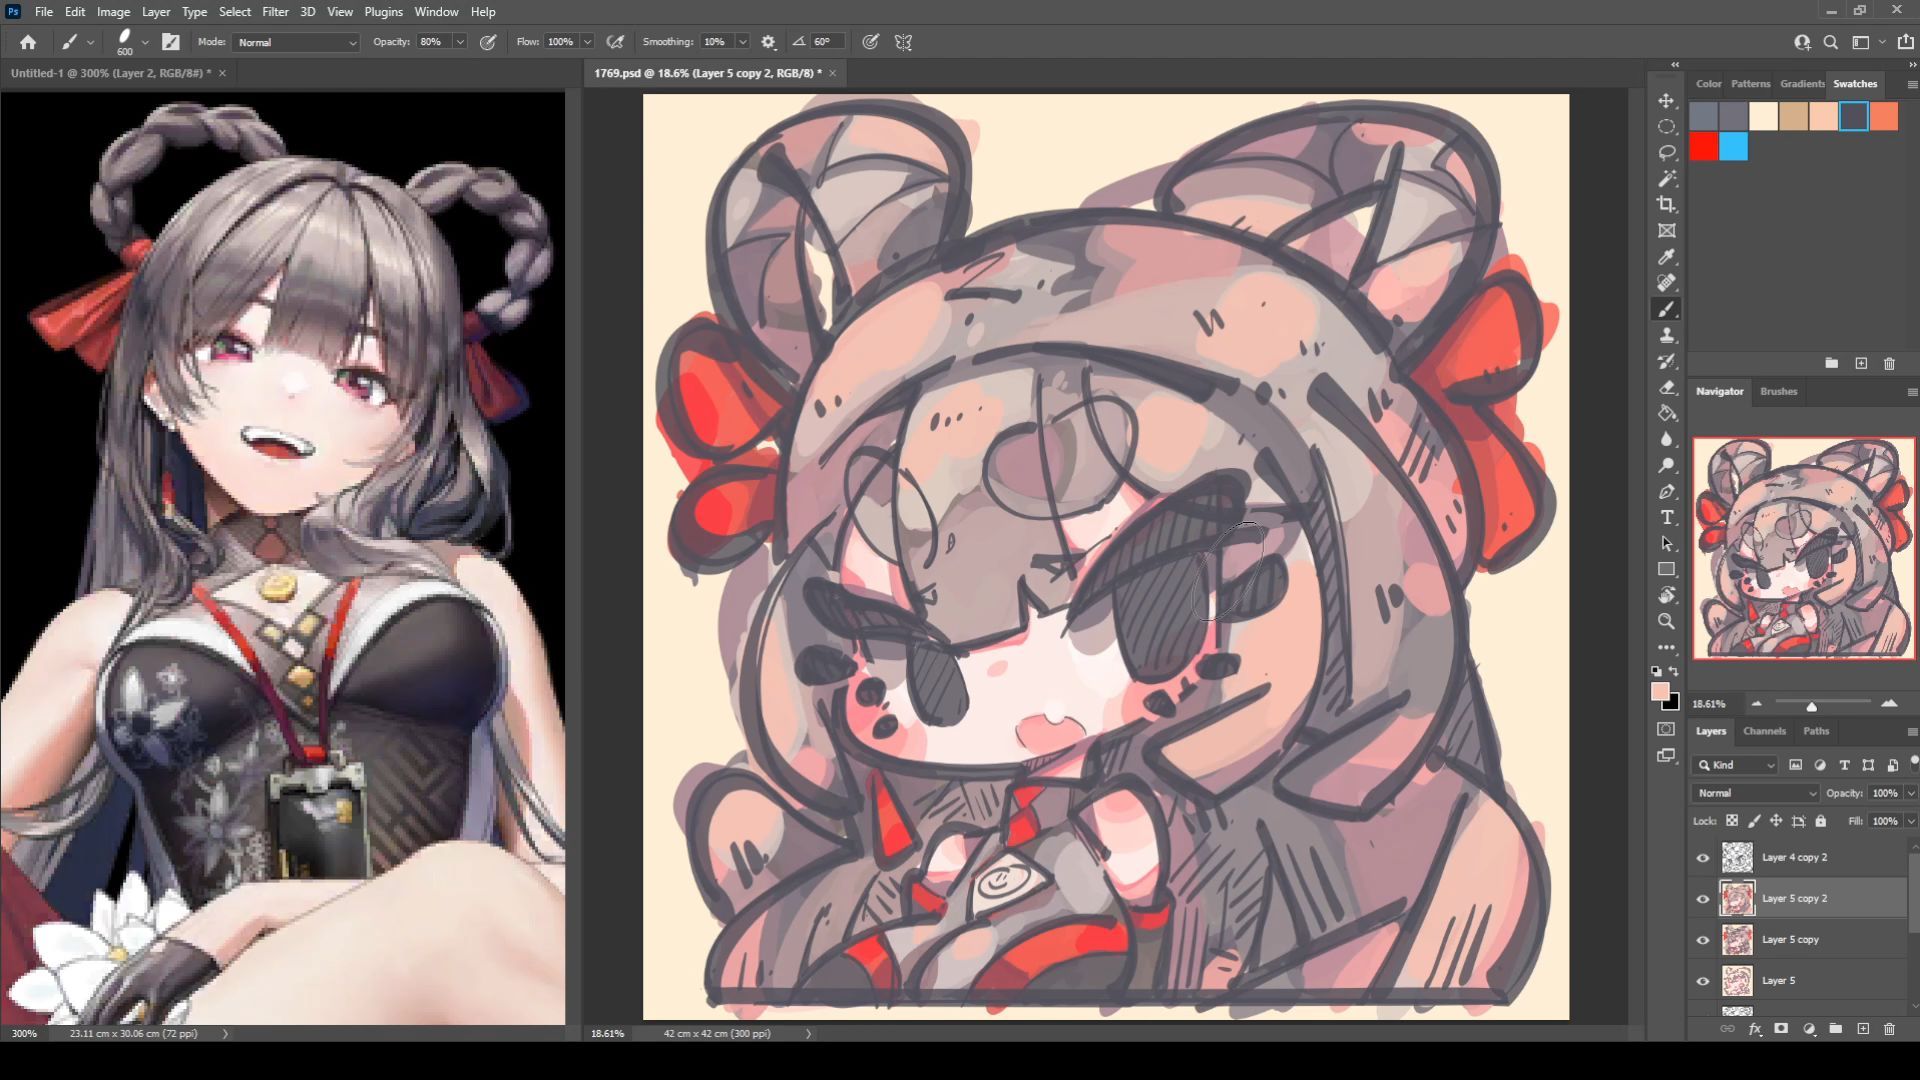The image size is (1920, 1080).
Task: Hide Layer 5 copy
Action: [1703, 940]
